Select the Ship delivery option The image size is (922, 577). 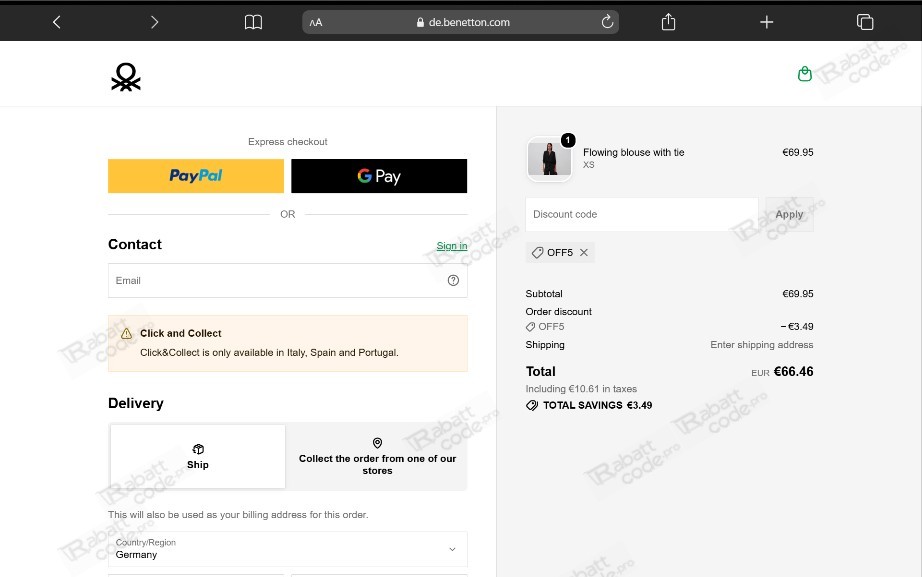[198, 456]
